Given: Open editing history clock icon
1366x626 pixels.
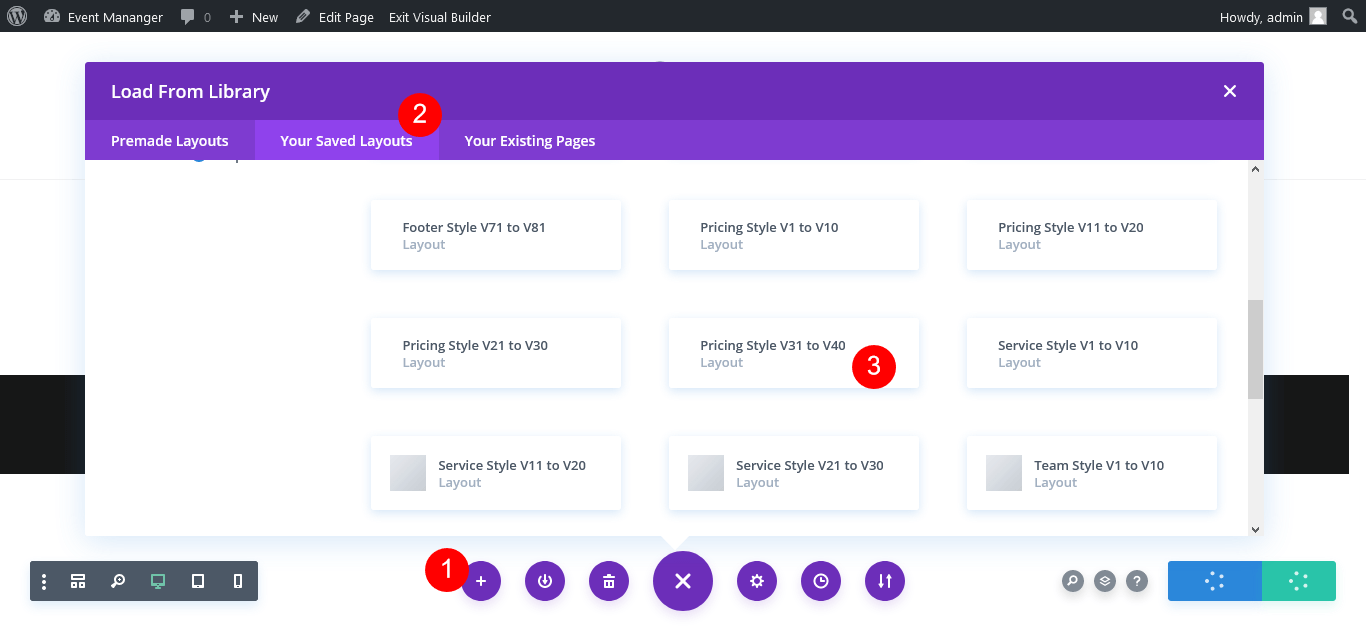Looking at the screenshot, I should pyautogui.click(x=821, y=581).
